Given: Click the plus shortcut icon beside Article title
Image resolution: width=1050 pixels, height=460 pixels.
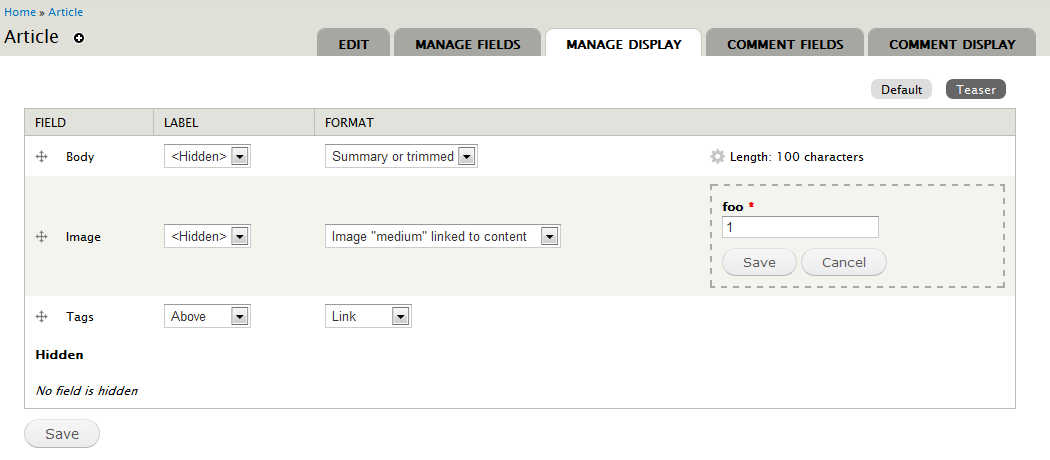Looking at the screenshot, I should (x=79, y=38).
